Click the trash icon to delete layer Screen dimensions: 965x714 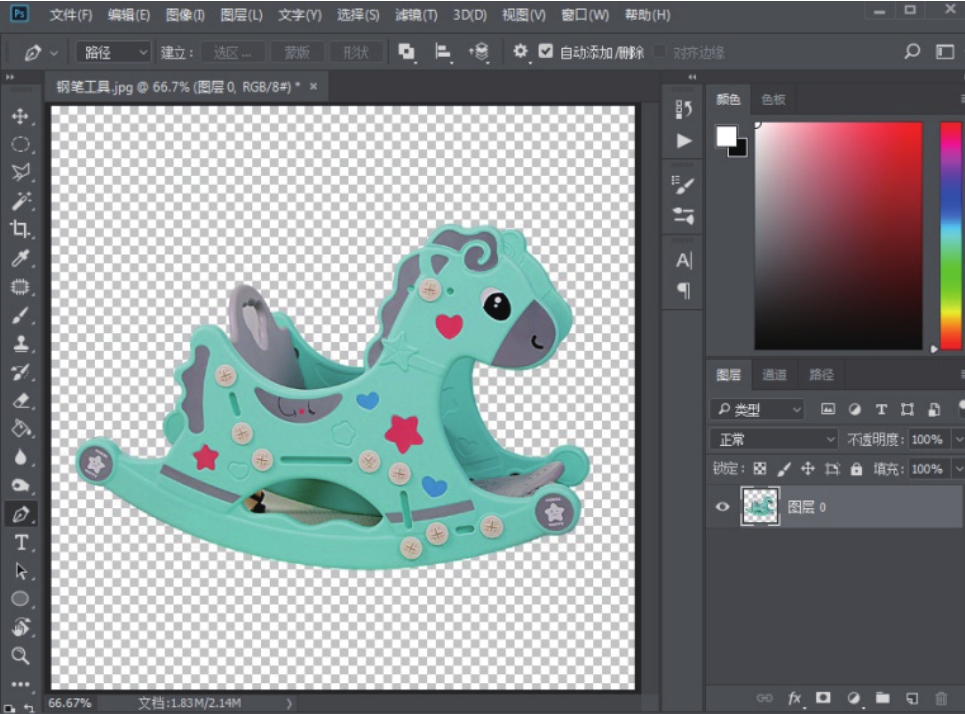pos(940,698)
